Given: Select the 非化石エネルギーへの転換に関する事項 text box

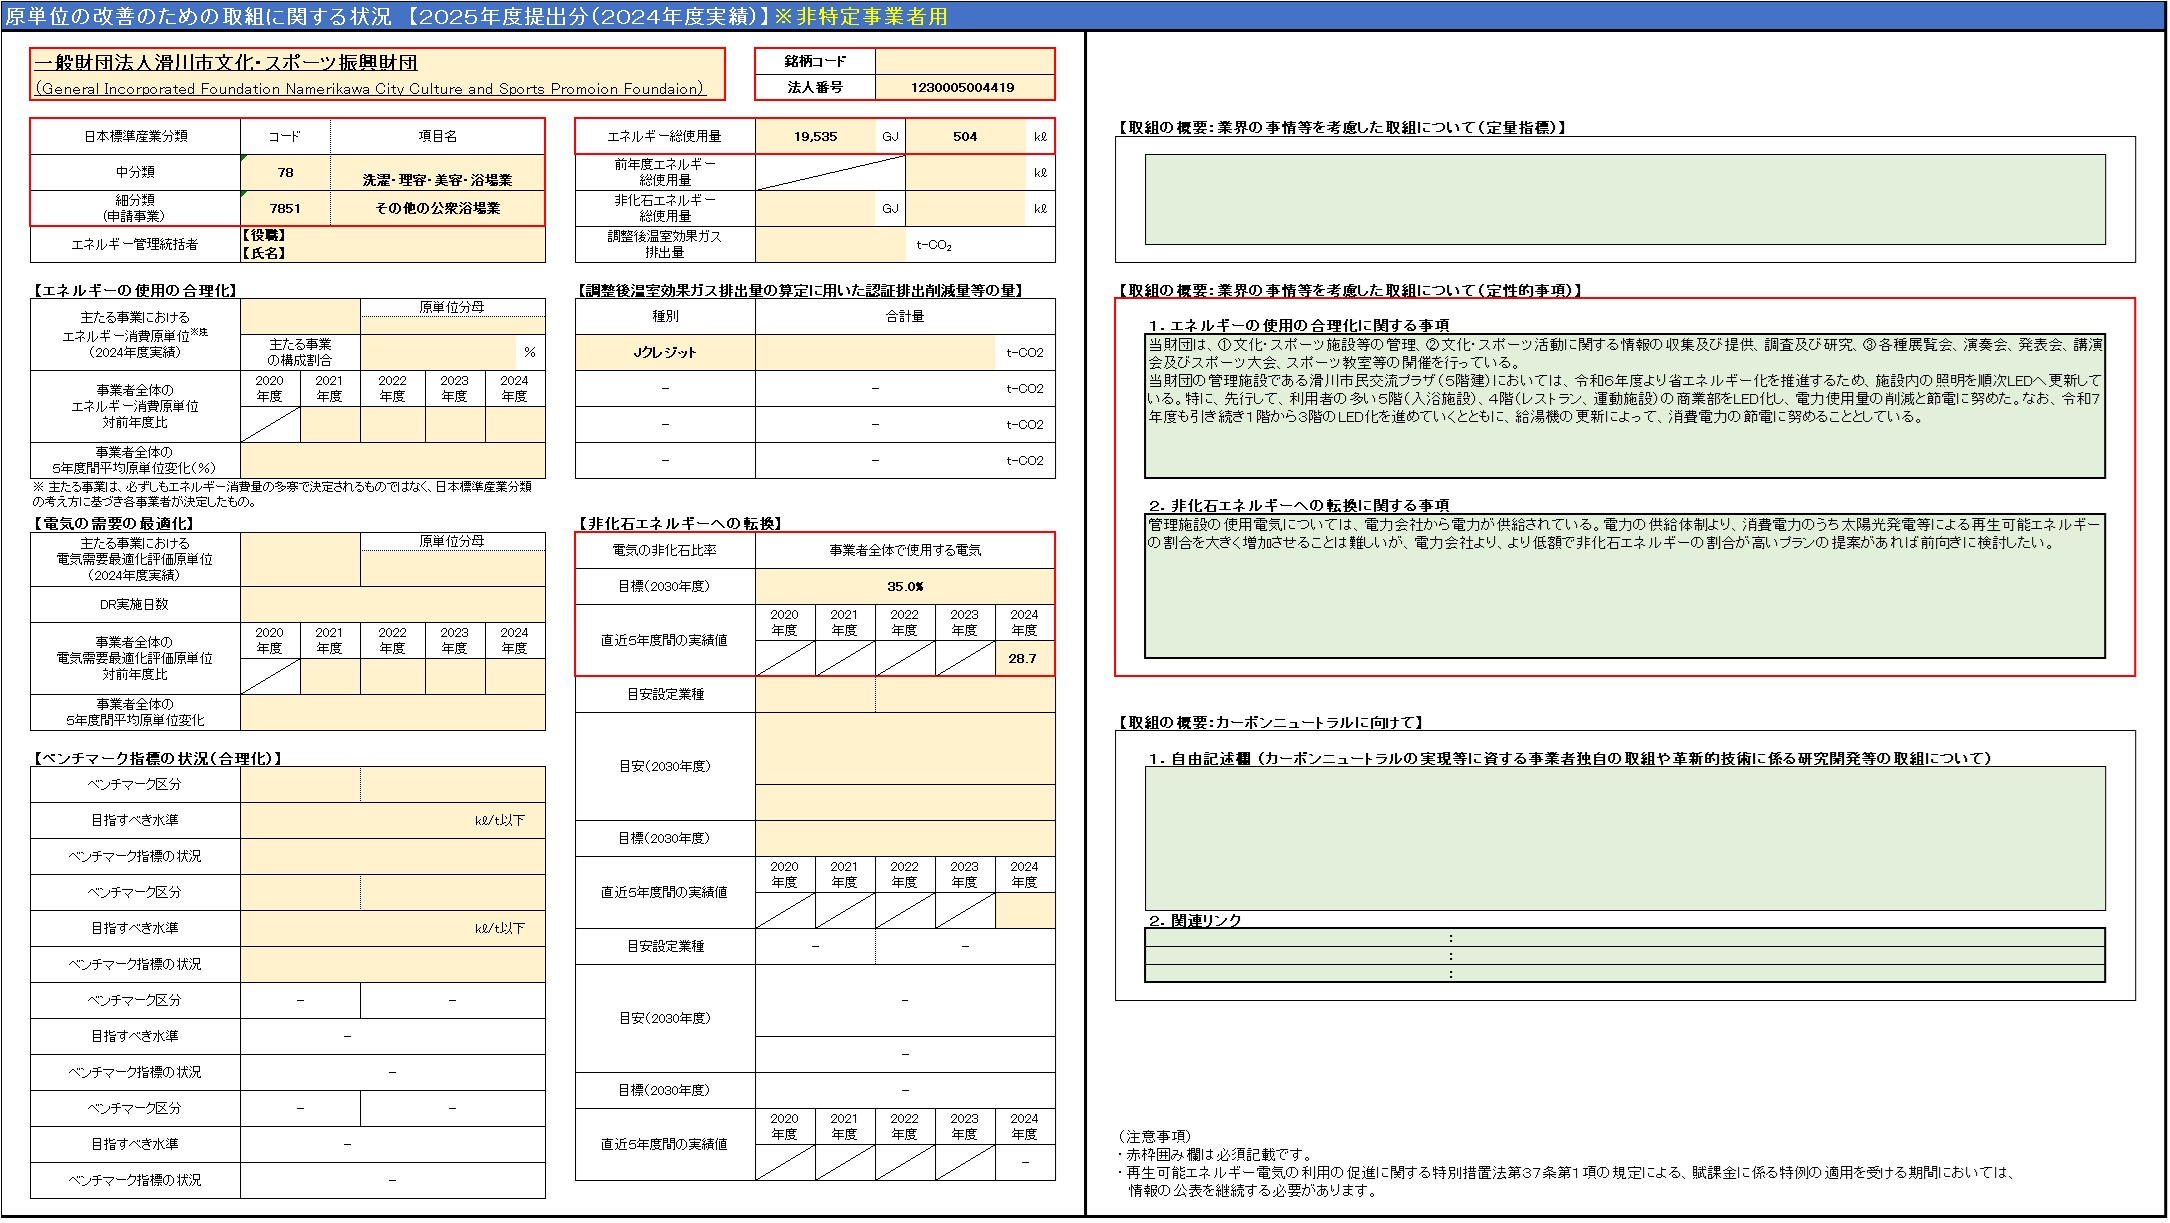Looking at the screenshot, I should 1624,585.
